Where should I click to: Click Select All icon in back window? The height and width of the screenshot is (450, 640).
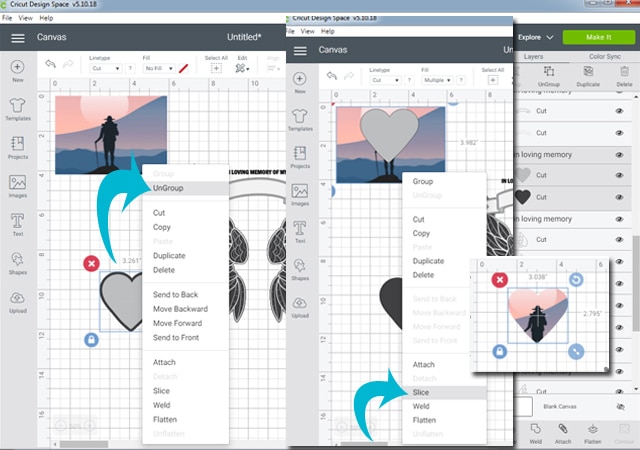point(216,68)
